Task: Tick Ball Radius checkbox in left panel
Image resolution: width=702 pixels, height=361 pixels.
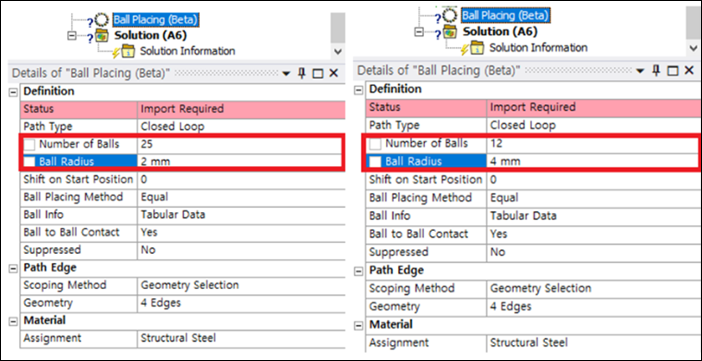Action: coord(30,161)
